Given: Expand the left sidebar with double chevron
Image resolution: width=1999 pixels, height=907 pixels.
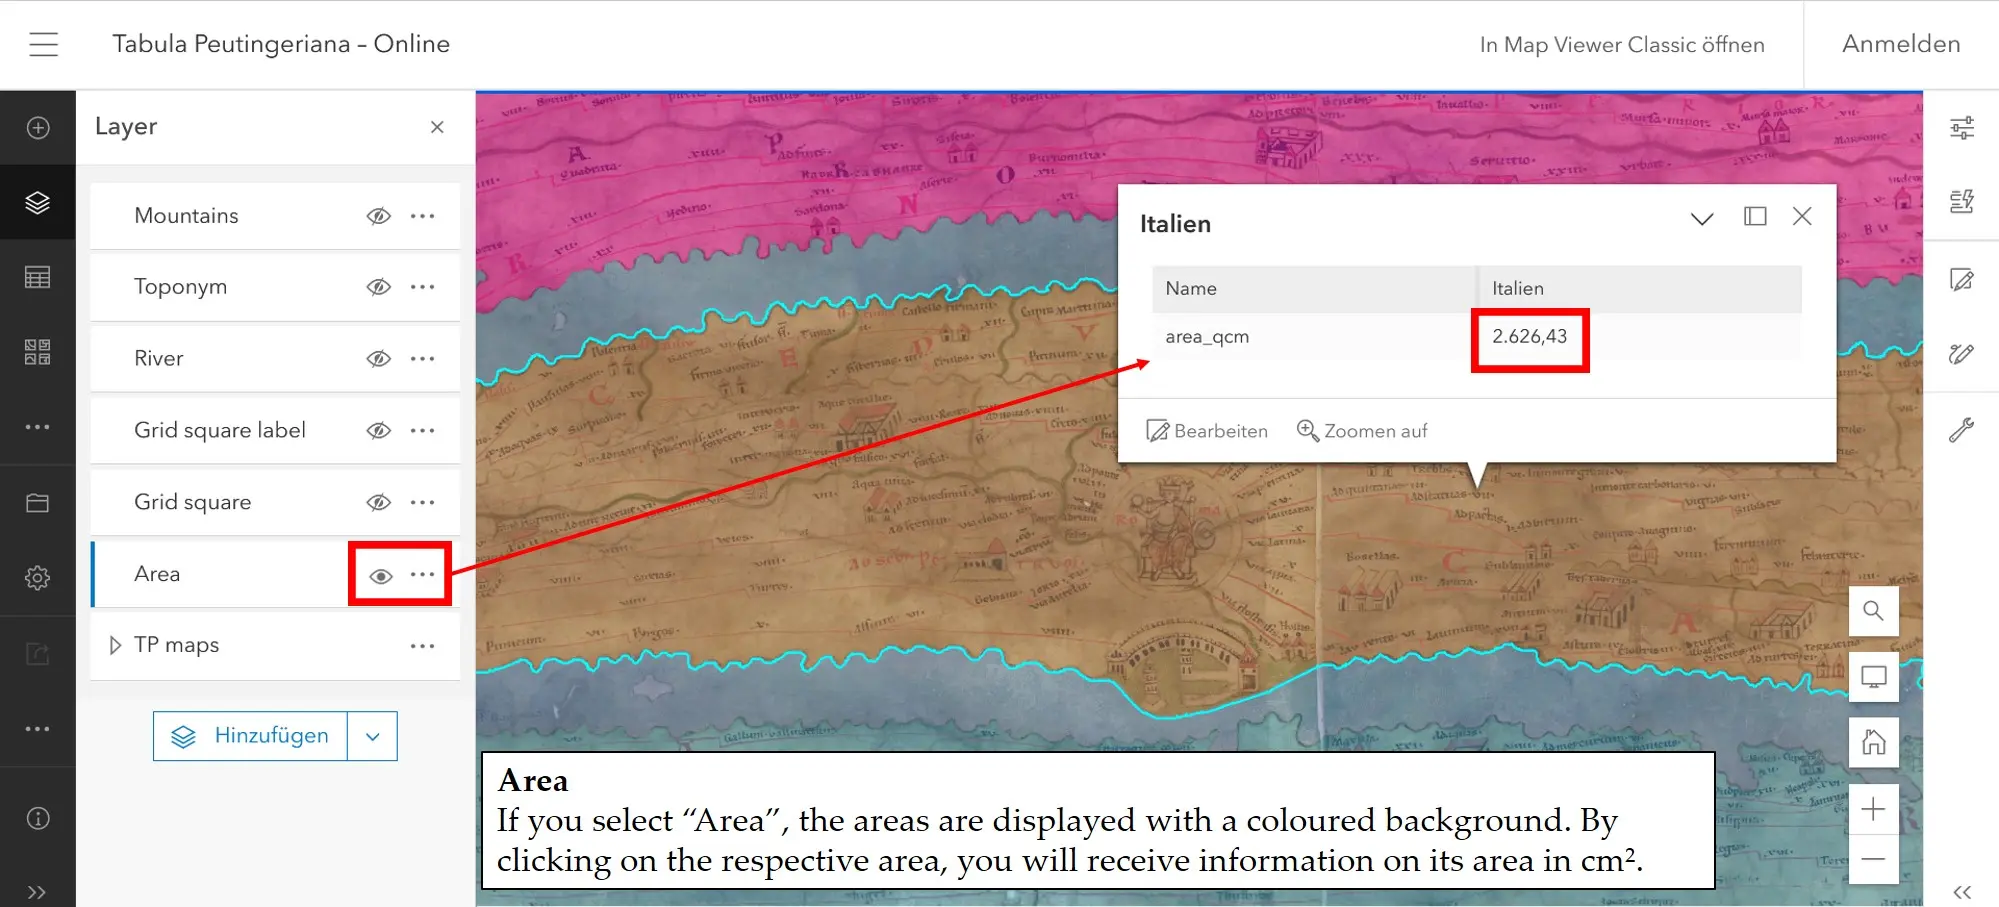Looking at the screenshot, I should [x=37, y=892].
